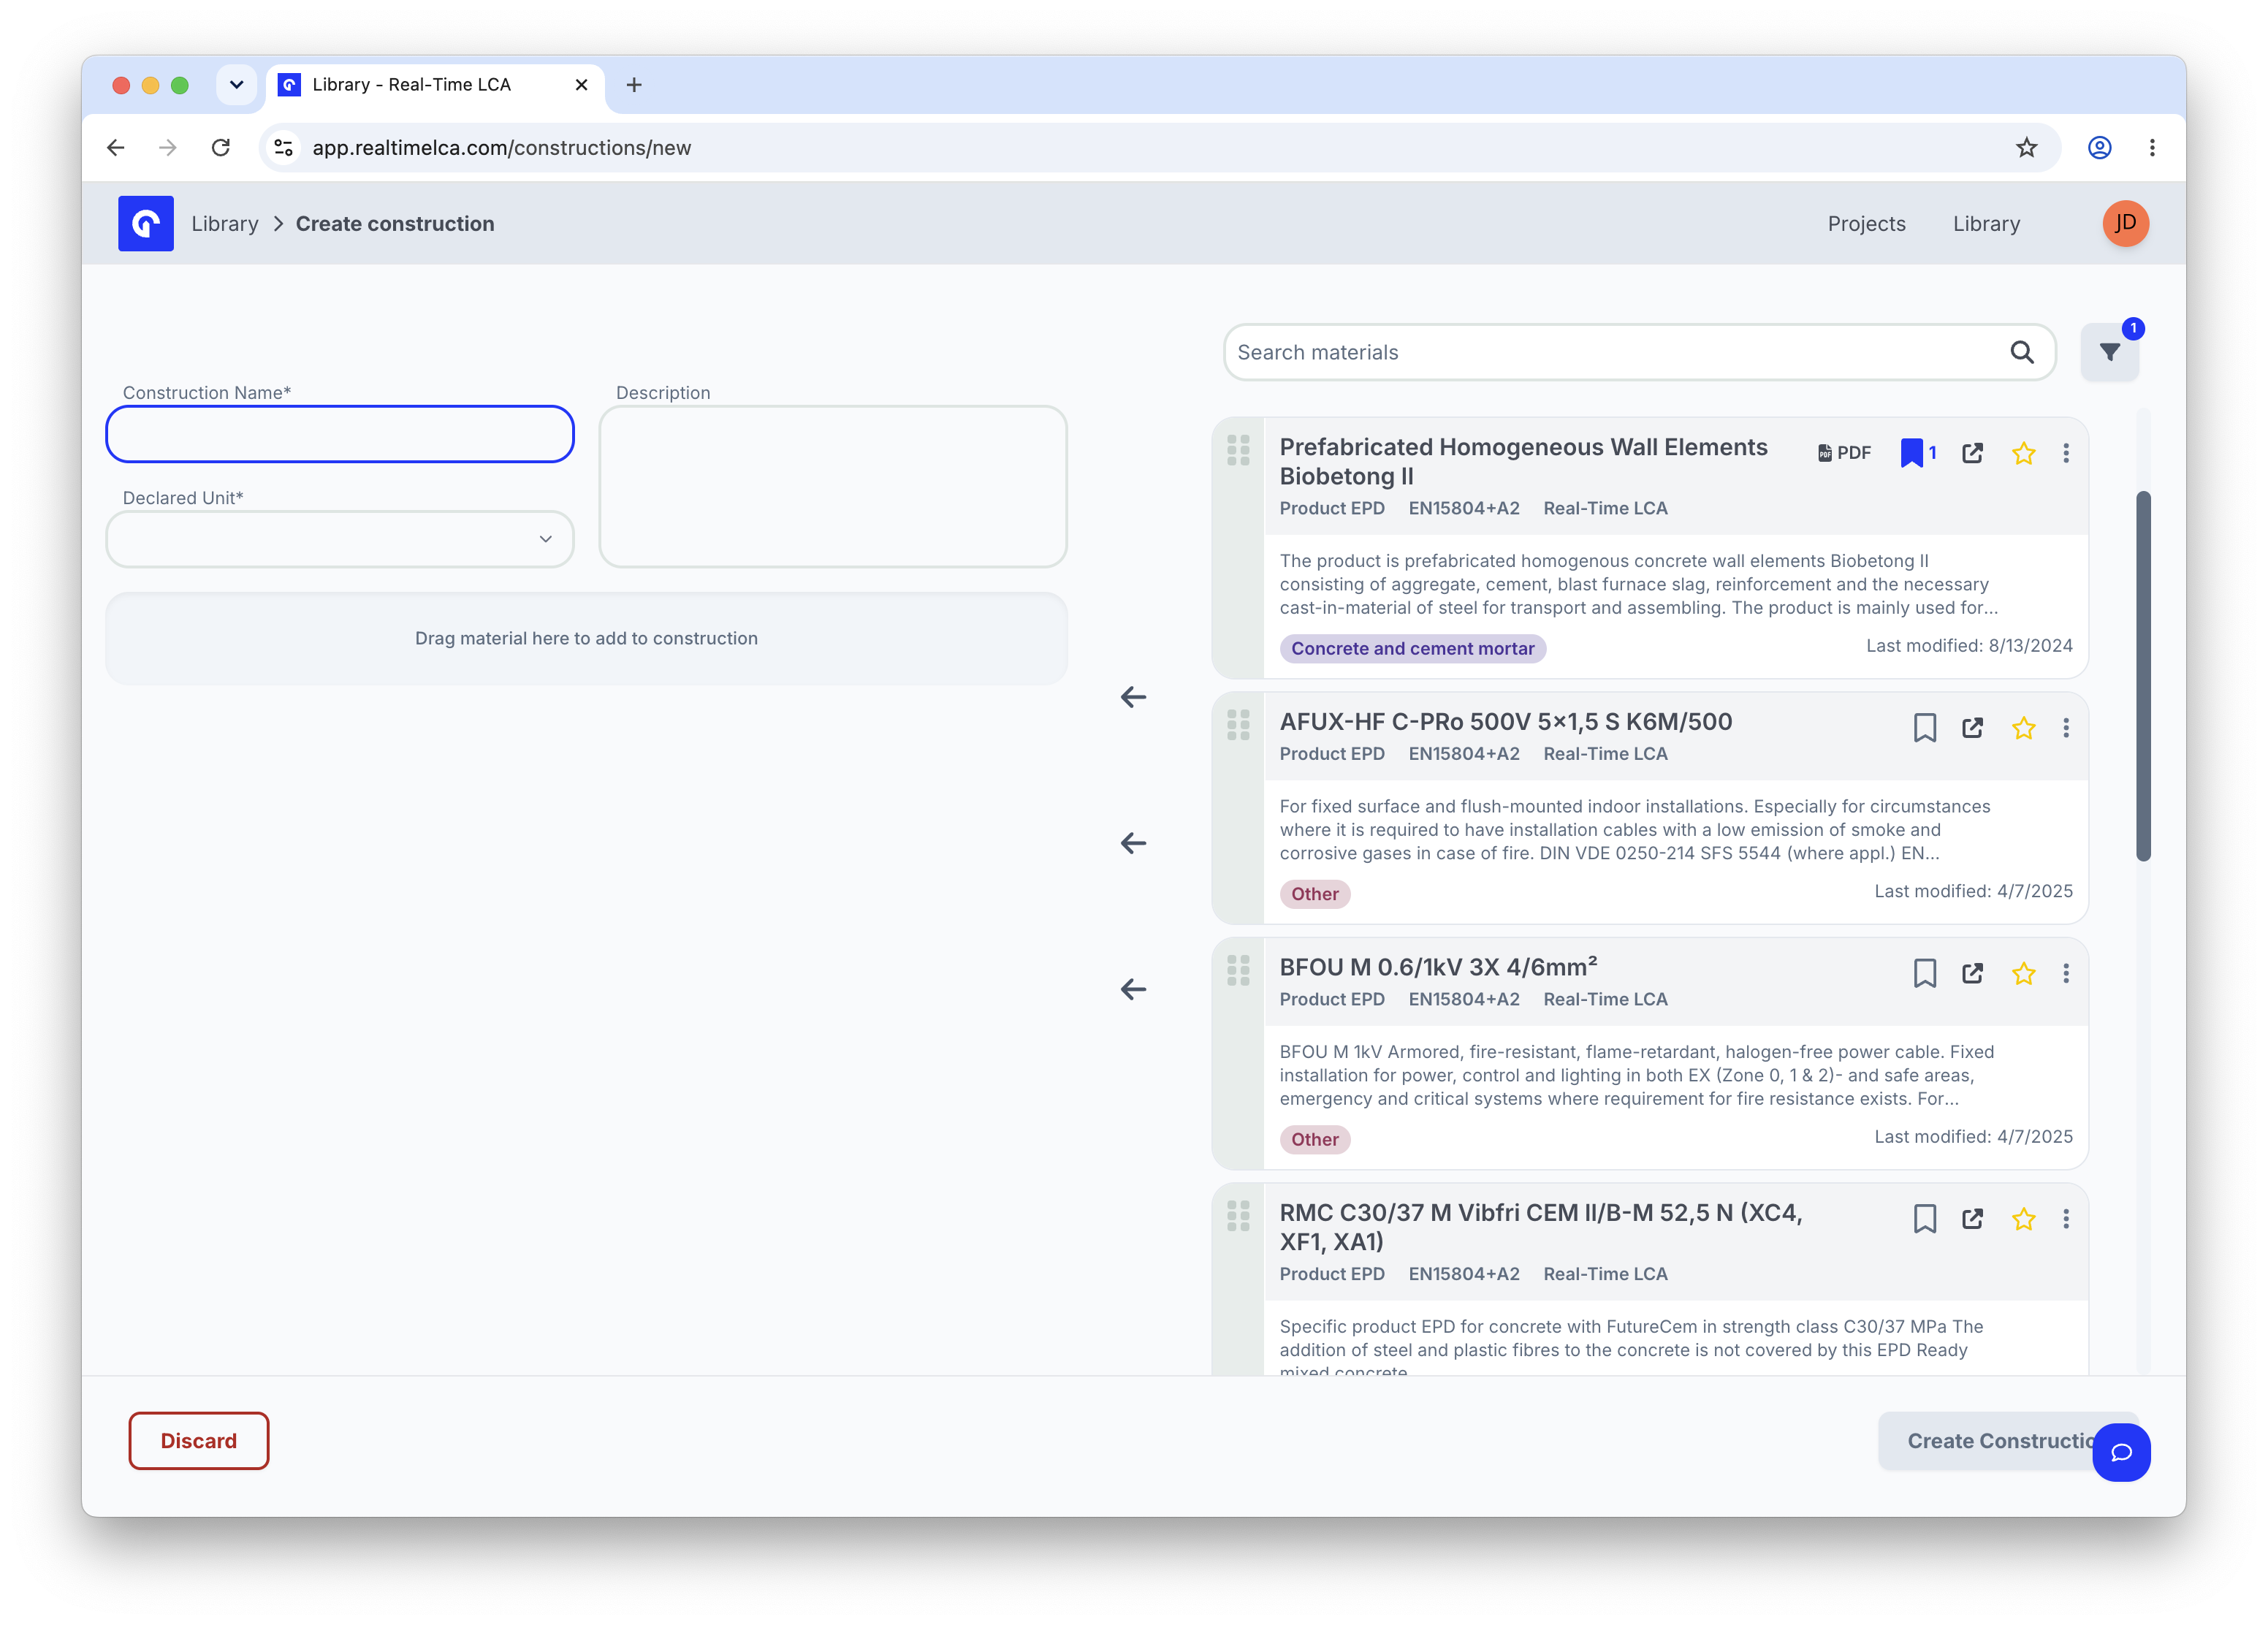
Task: Open the BFOU M 0.6/1kV 3X title
Action: click(1438, 966)
